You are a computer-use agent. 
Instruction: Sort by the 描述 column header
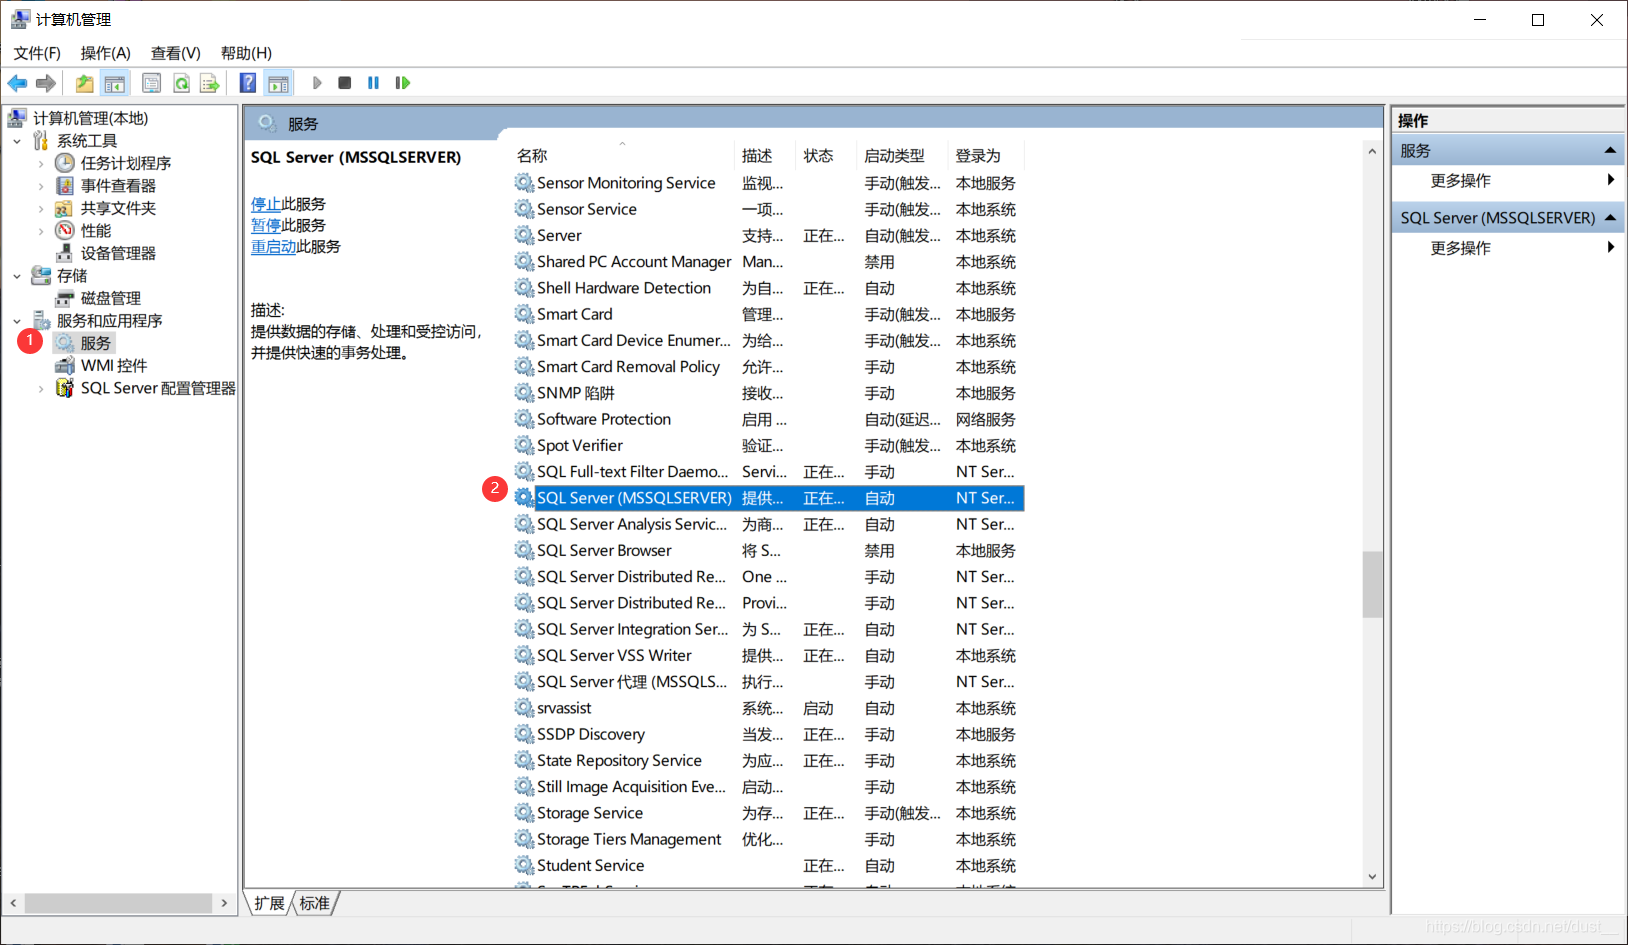tap(765, 156)
